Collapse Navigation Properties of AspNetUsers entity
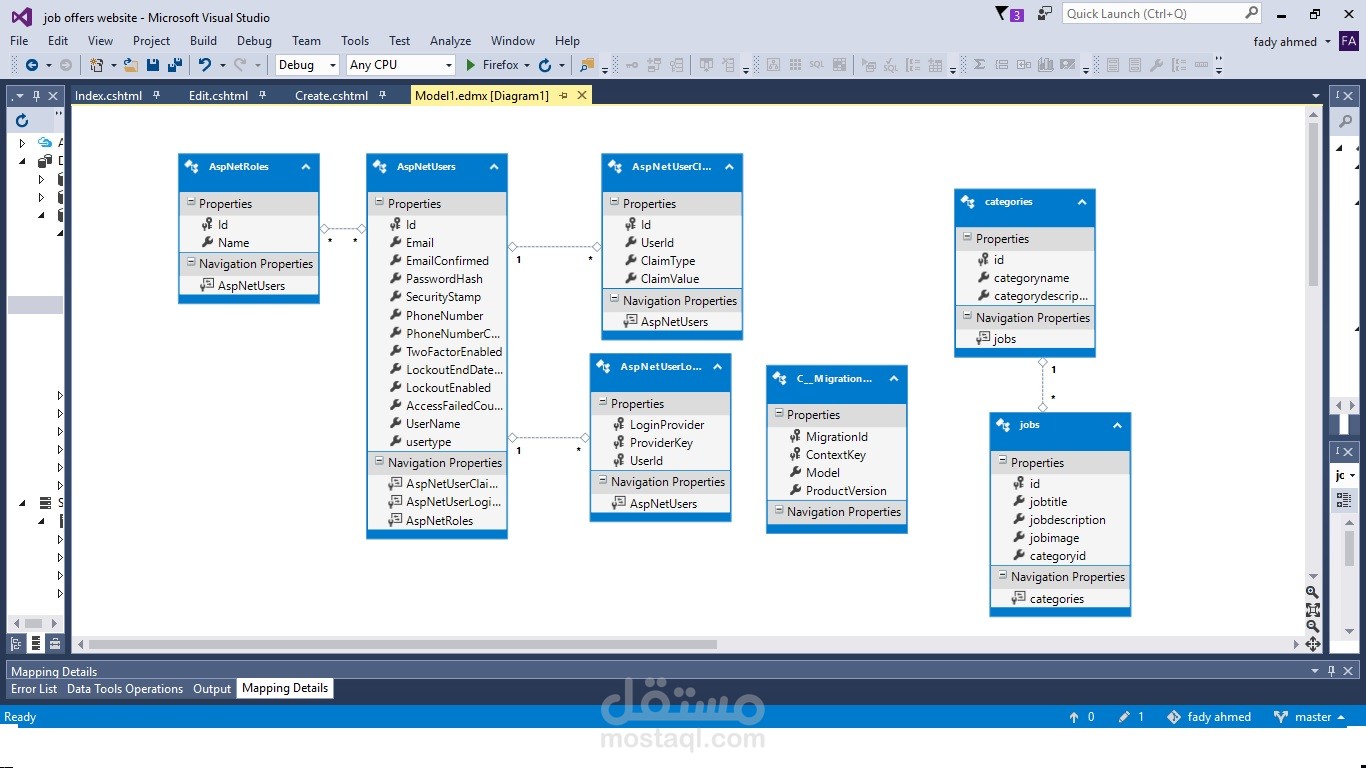 click(x=380, y=462)
